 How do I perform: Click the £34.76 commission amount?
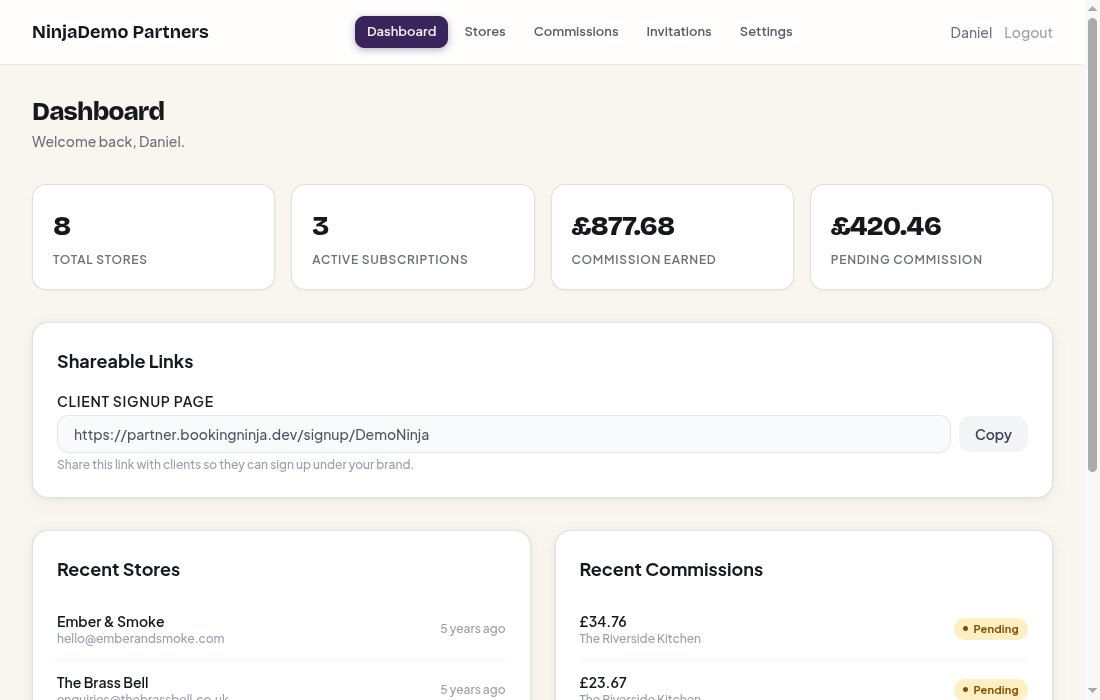pos(603,621)
